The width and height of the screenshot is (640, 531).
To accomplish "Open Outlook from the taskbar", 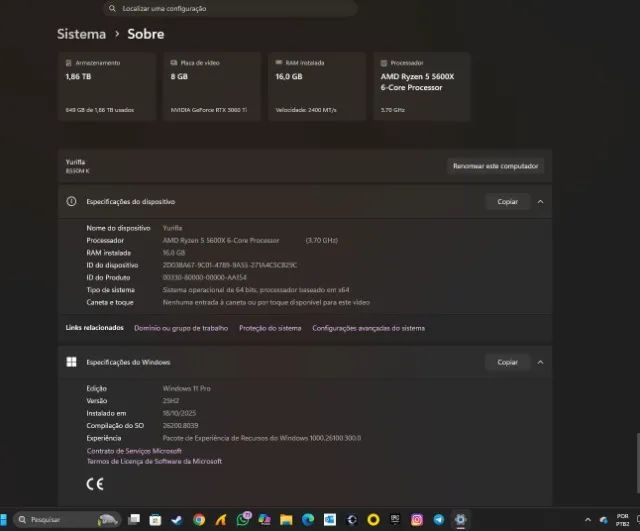I will pos(330,520).
